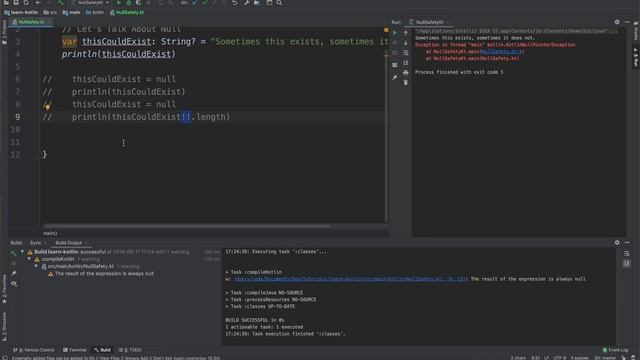Open Build panel settings gear
This screenshot has width=640, height=360.
click(617, 242)
